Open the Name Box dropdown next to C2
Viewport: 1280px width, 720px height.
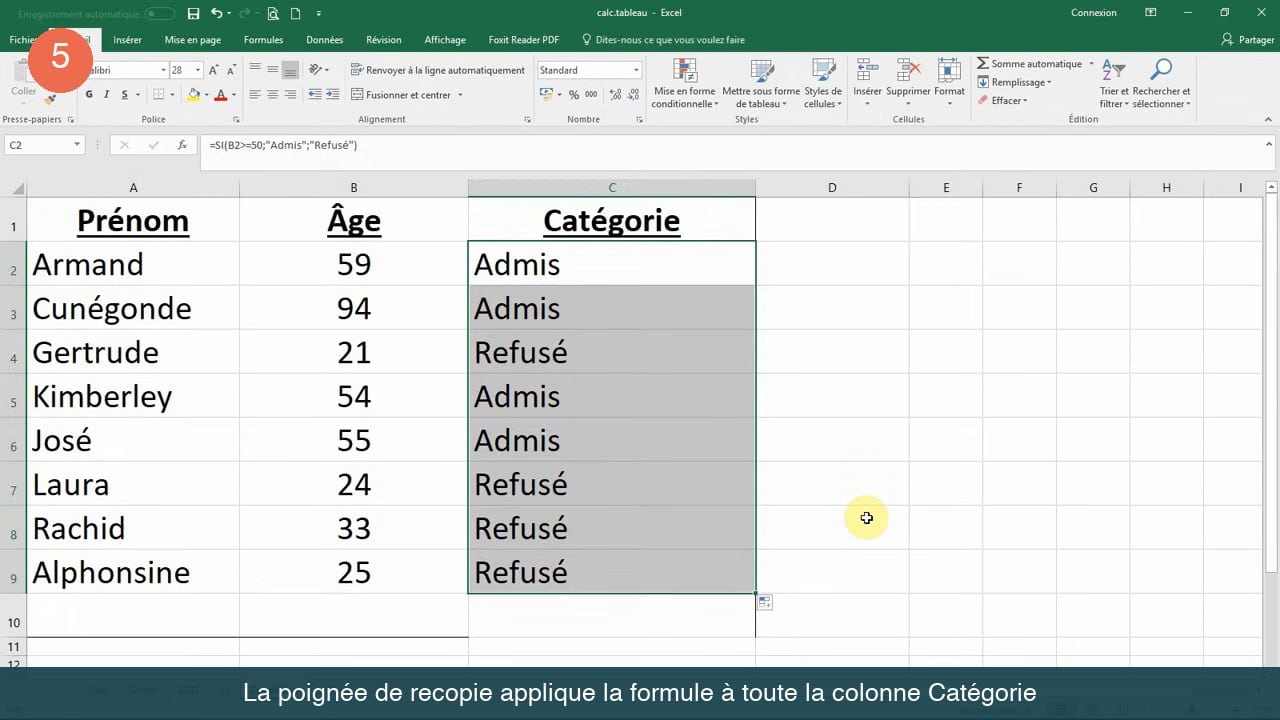77,145
